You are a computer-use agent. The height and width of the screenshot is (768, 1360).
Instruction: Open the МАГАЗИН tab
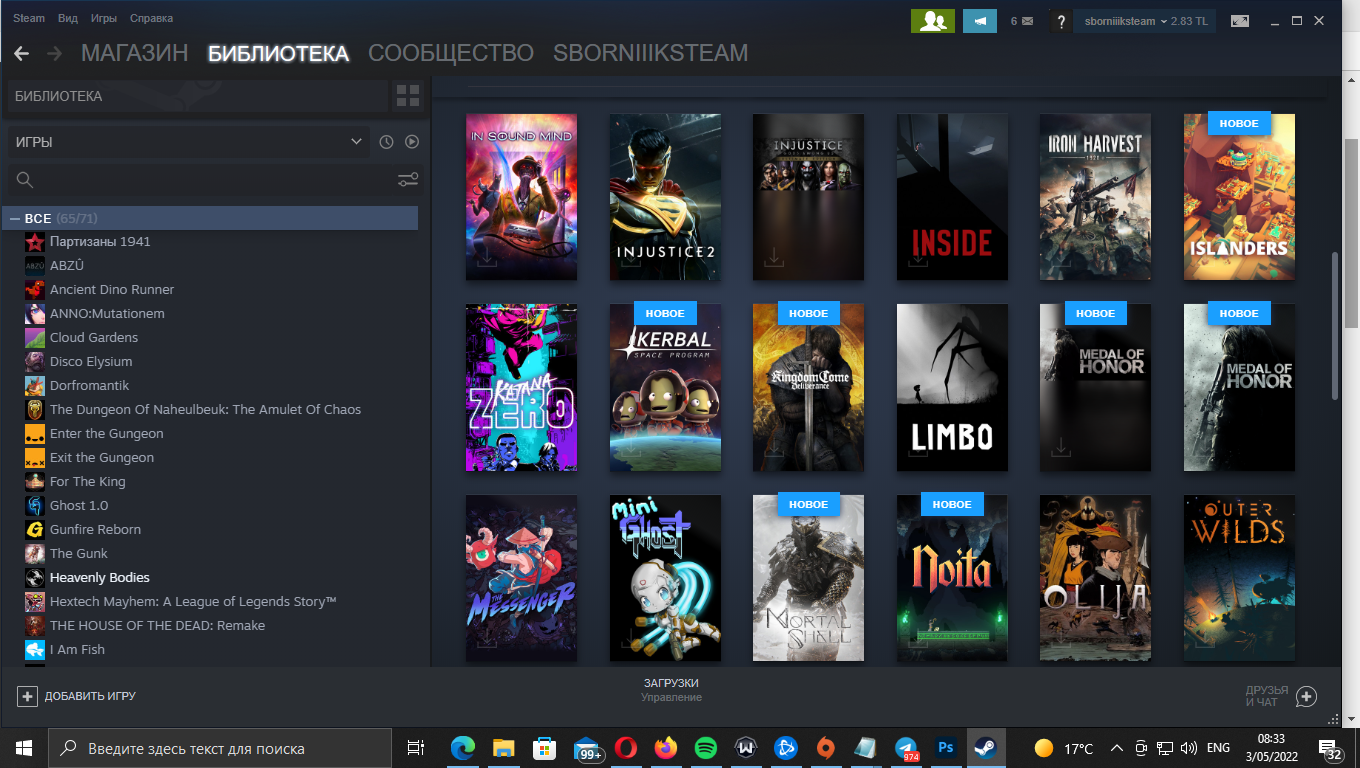pos(134,53)
